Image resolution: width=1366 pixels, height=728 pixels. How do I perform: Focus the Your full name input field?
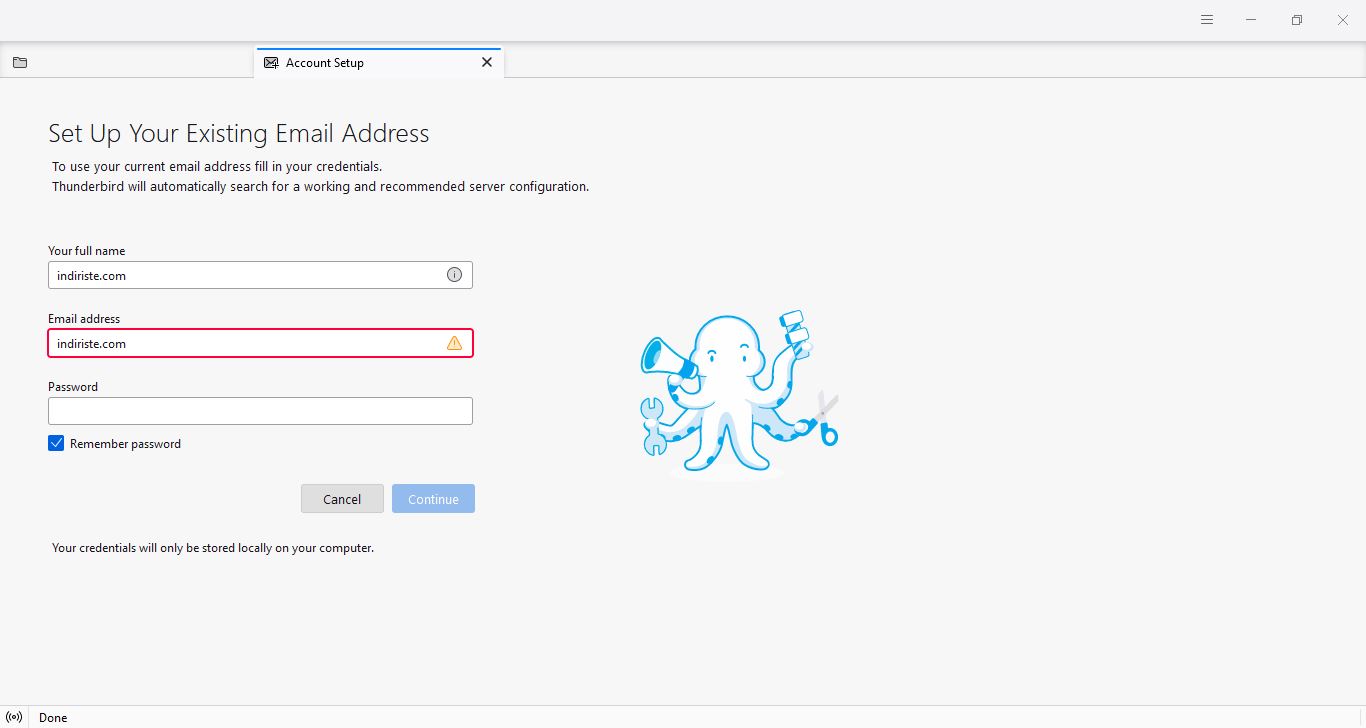click(260, 275)
